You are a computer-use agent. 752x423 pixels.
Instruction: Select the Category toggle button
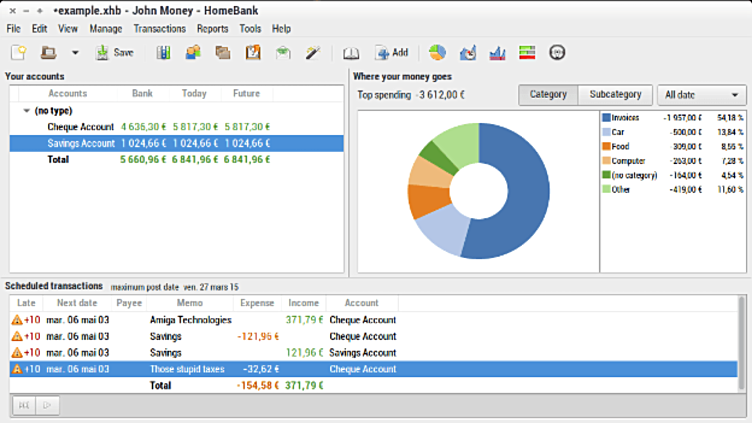[x=548, y=95]
